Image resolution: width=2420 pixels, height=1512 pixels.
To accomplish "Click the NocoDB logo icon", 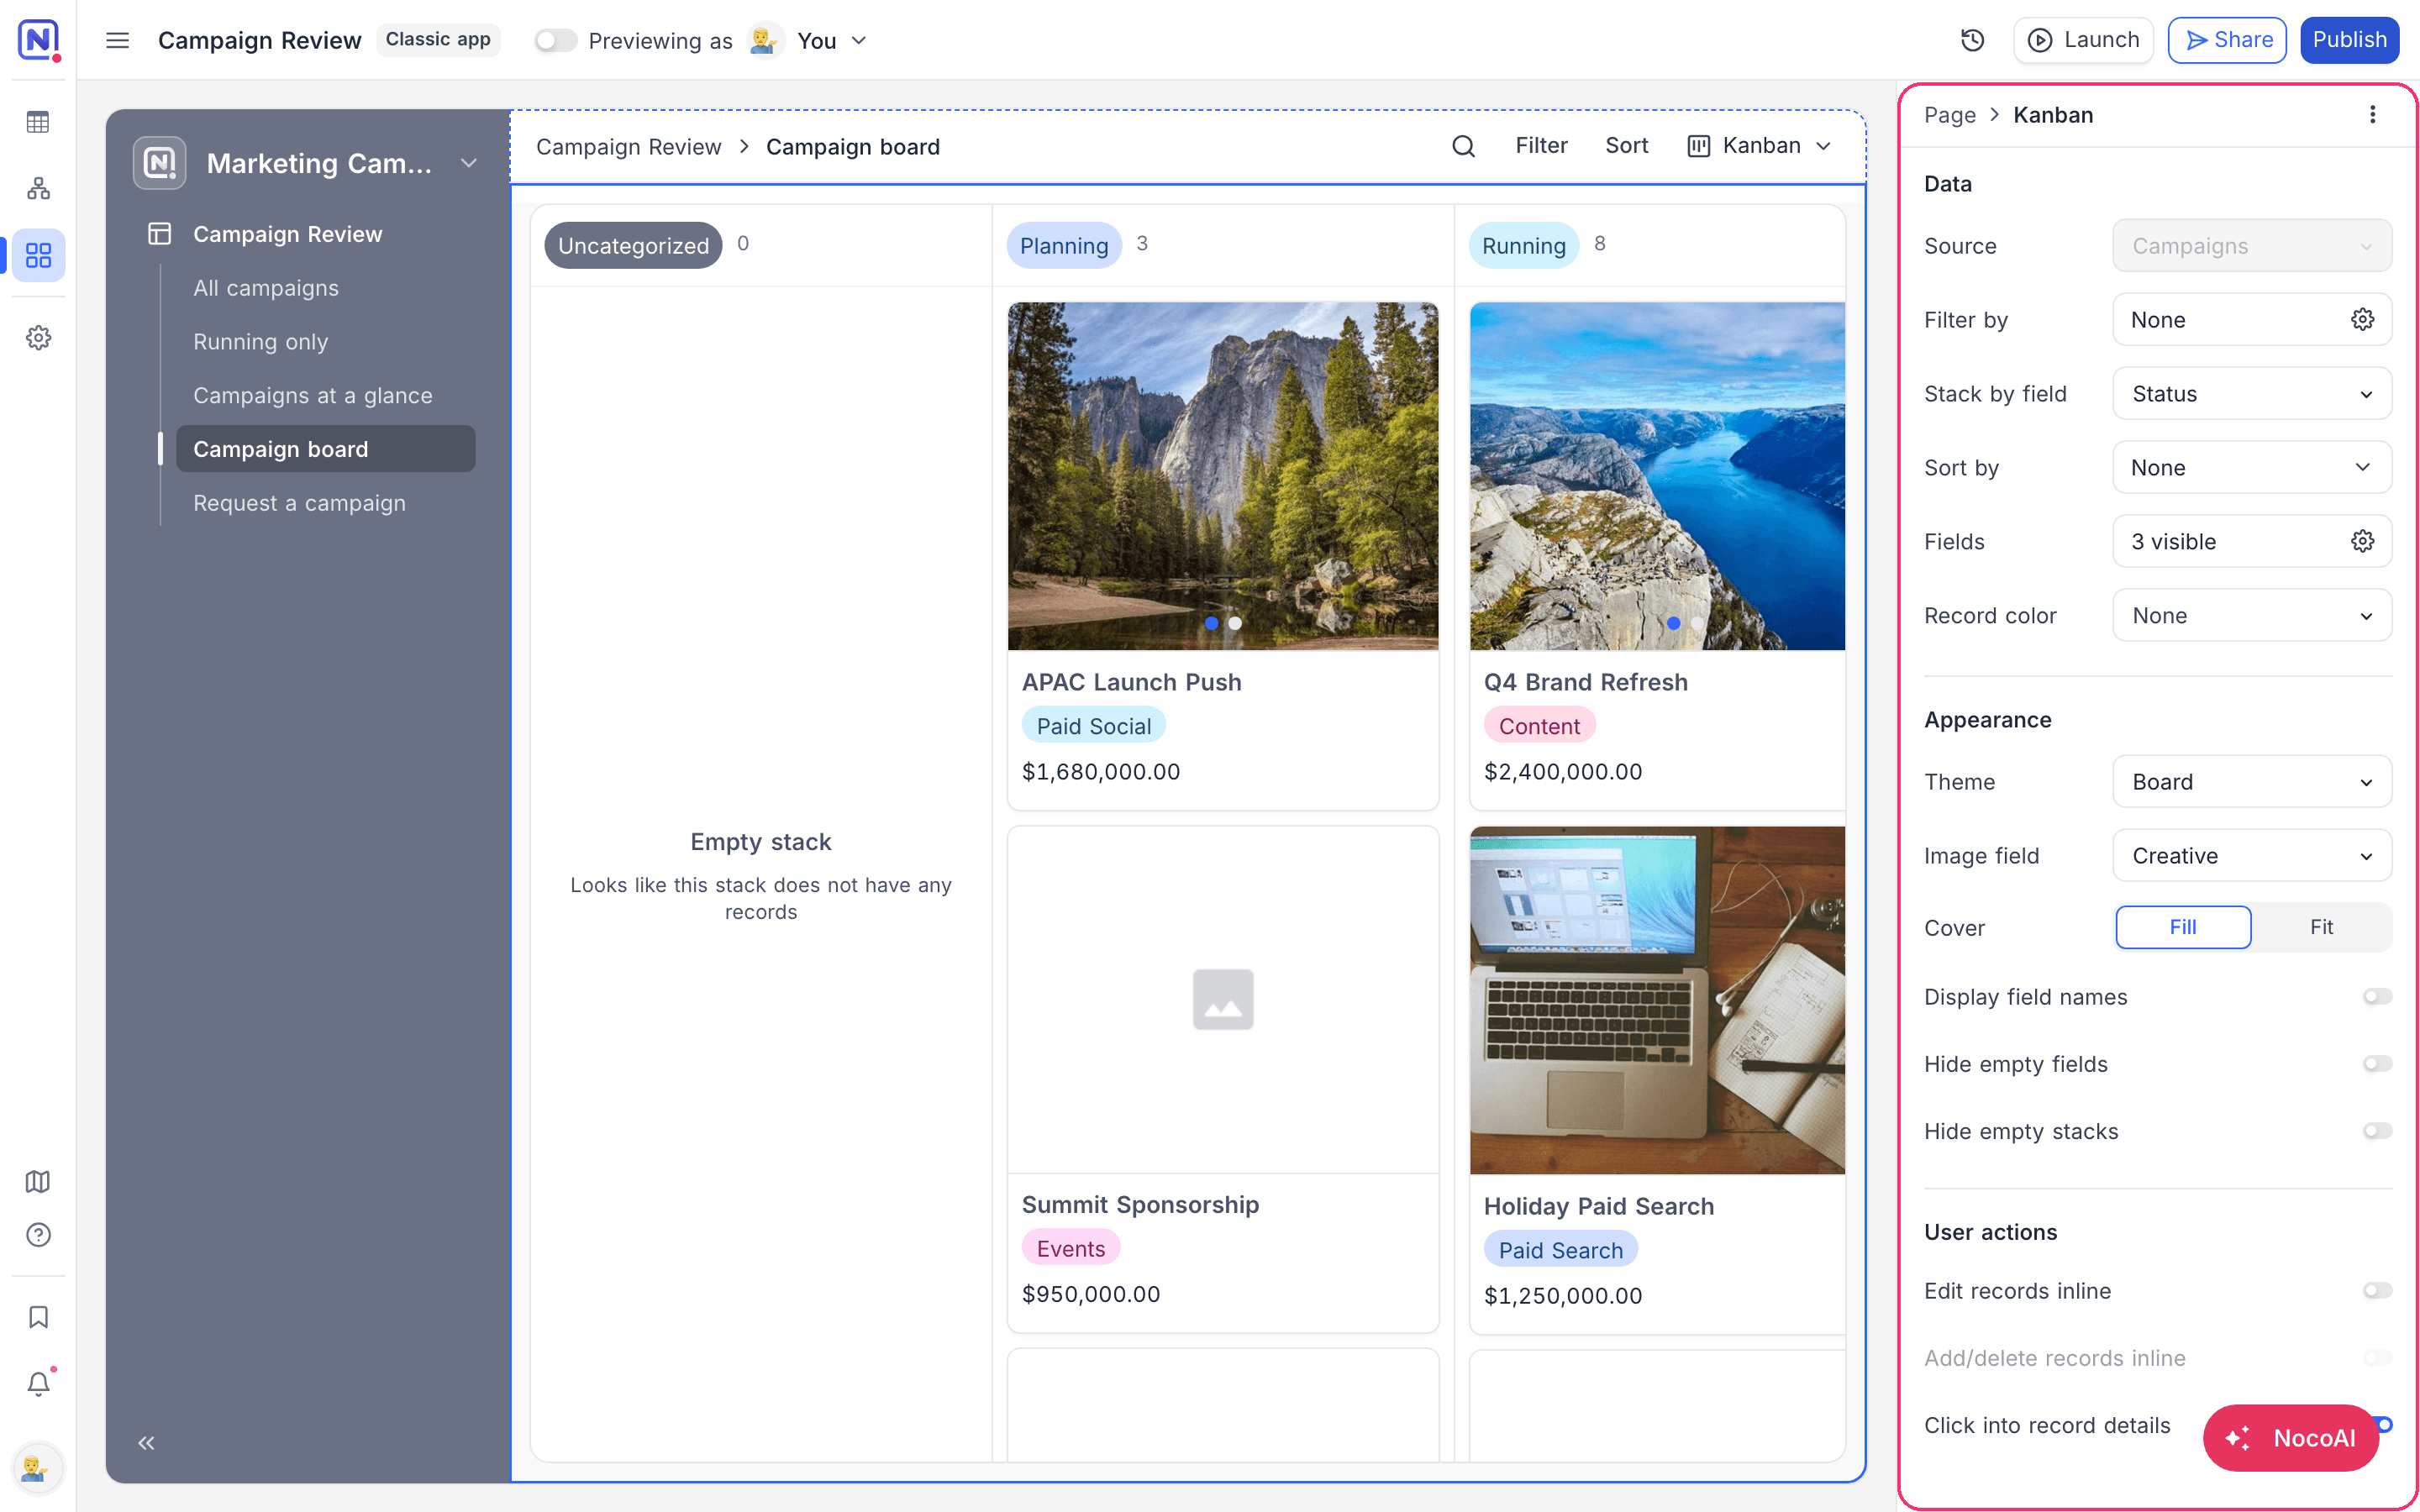I will (x=39, y=40).
